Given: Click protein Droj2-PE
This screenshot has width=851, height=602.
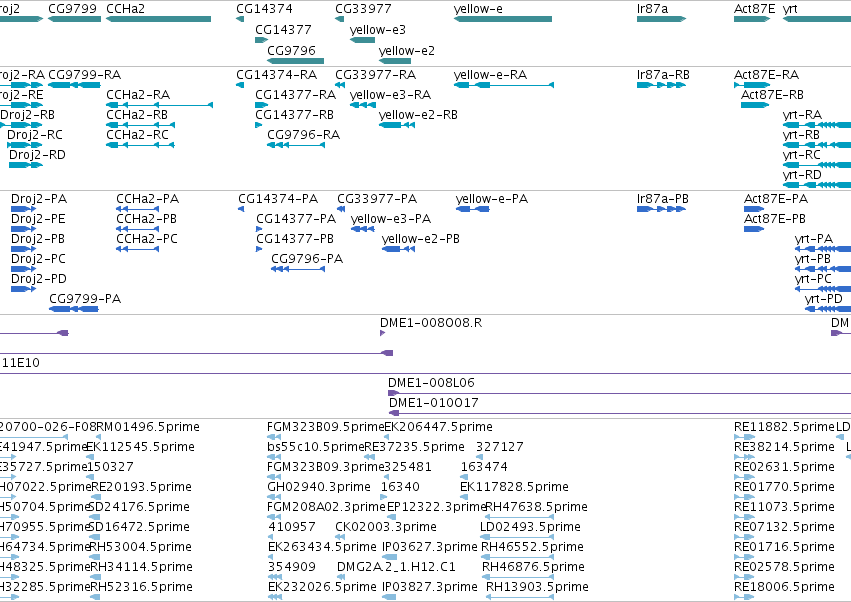Looking at the screenshot, I should point(38,219).
